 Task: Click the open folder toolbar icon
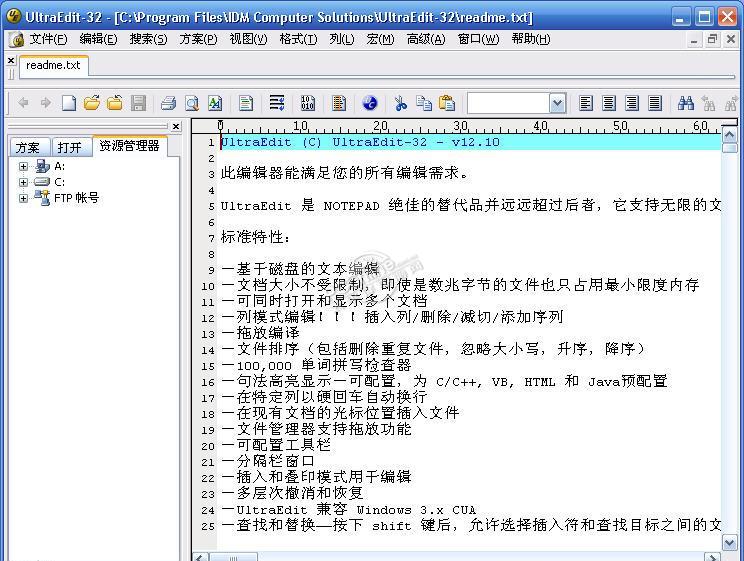click(x=92, y=103)
